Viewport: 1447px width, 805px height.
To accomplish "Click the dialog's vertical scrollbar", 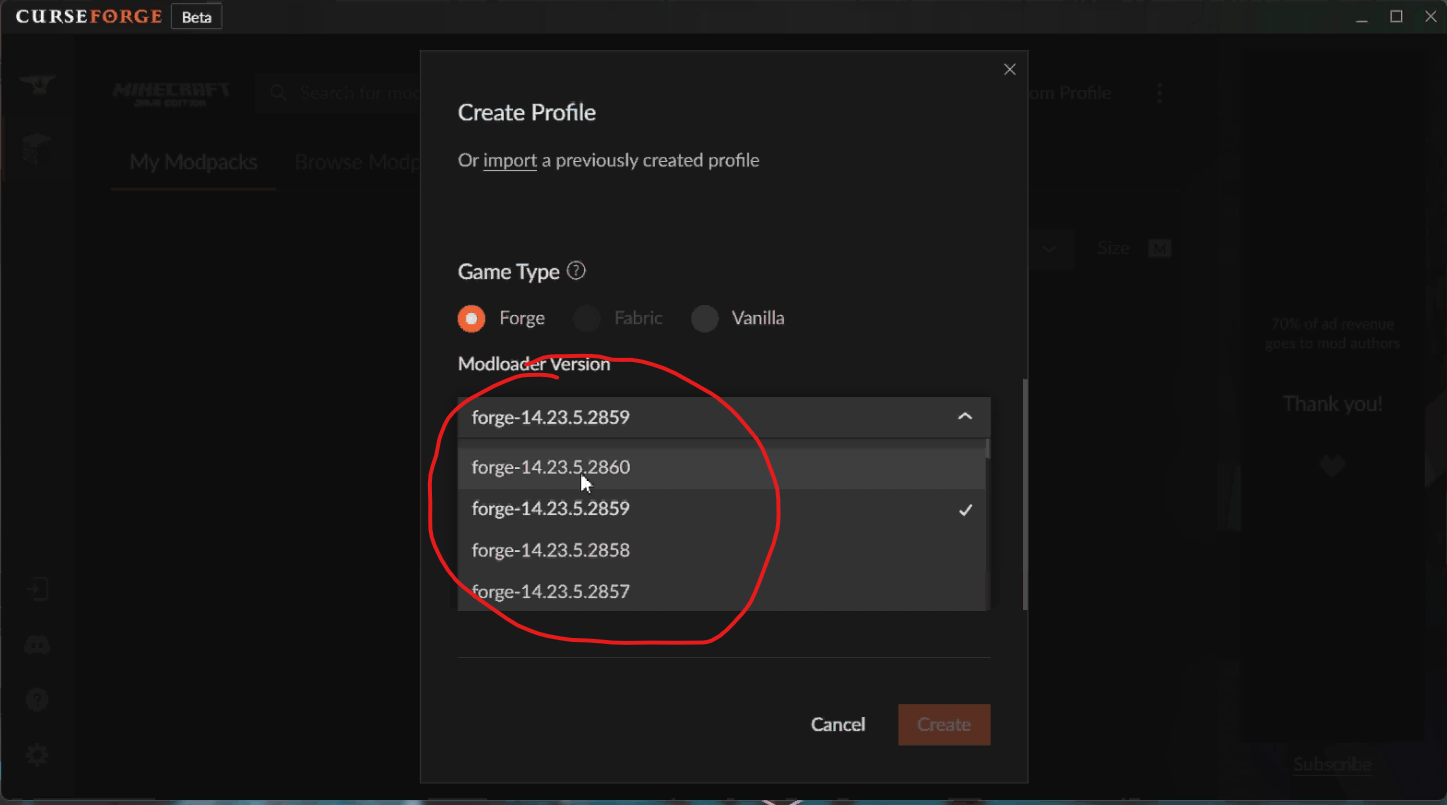I will coord(1024,494).
